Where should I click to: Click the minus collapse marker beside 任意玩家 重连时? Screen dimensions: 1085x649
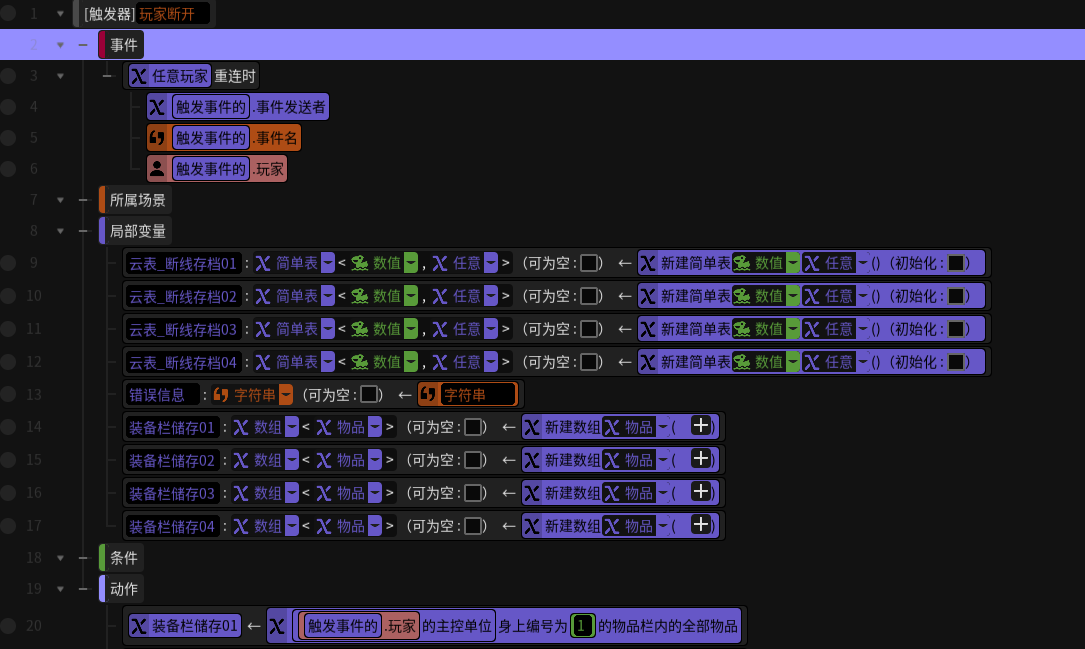click(x=107, y=76)
